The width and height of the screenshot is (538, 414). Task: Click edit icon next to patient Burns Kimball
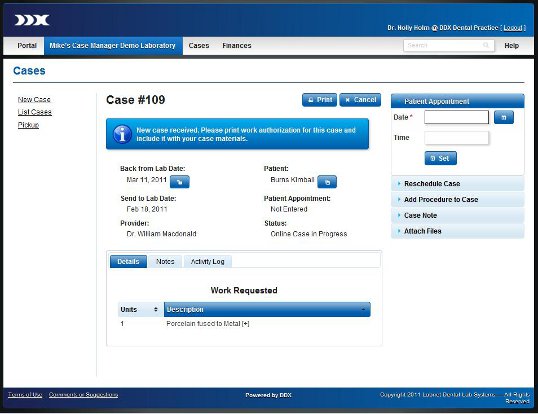click(327, 182)
